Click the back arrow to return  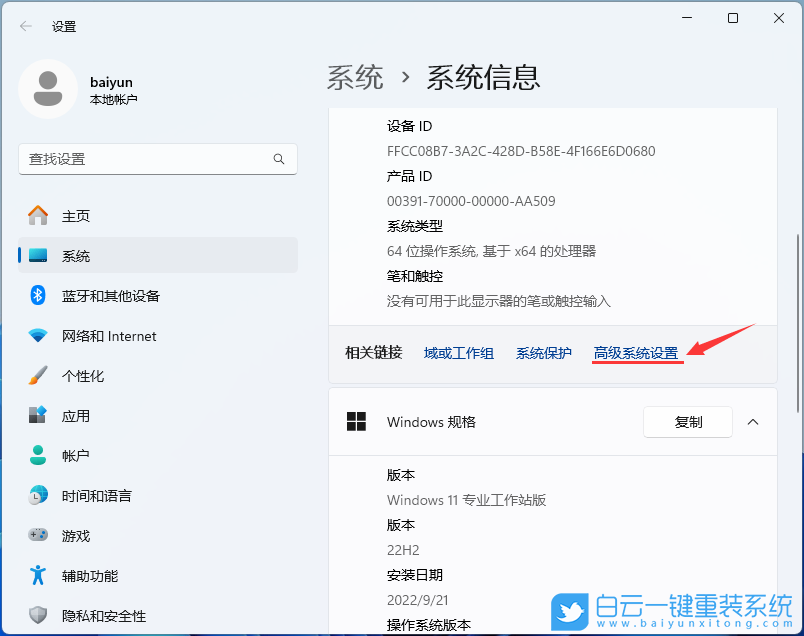23,26
